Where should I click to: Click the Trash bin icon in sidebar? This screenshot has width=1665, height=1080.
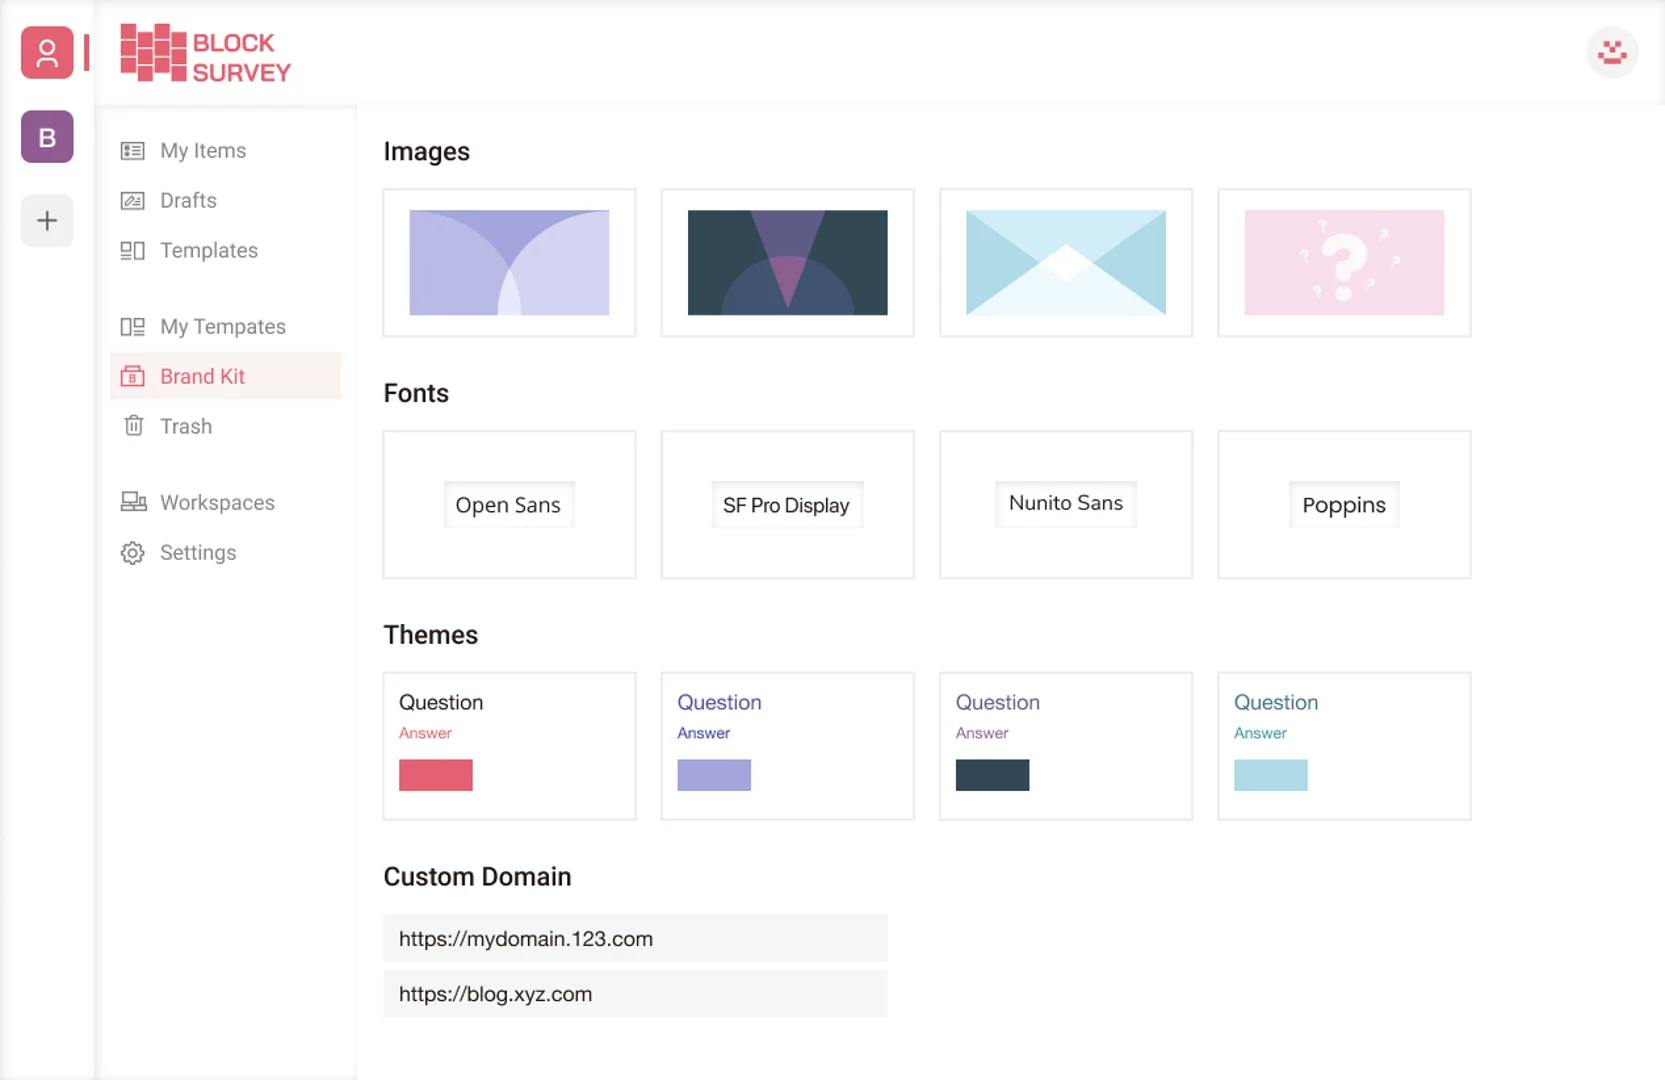point(133,426)
